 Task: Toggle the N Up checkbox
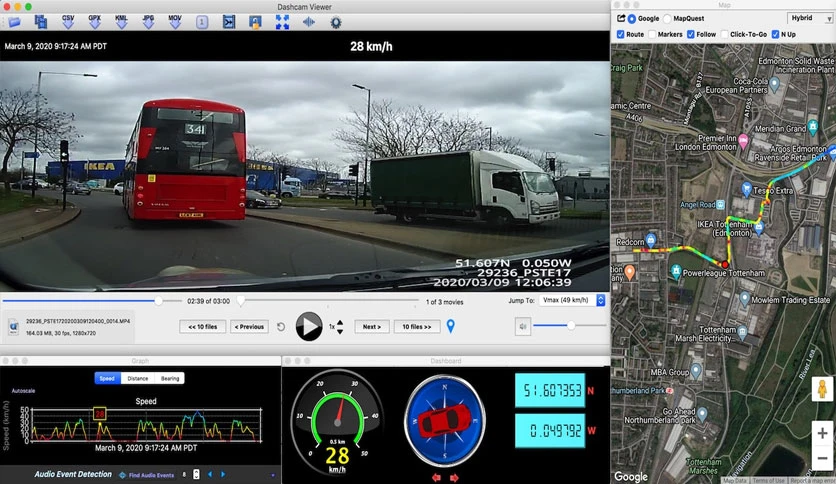pyautogui.click(x=775, y=34)
